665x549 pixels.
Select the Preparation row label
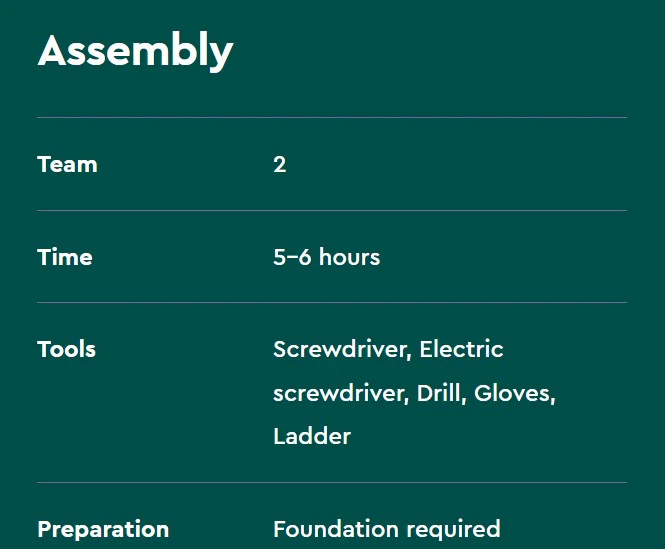103,529
